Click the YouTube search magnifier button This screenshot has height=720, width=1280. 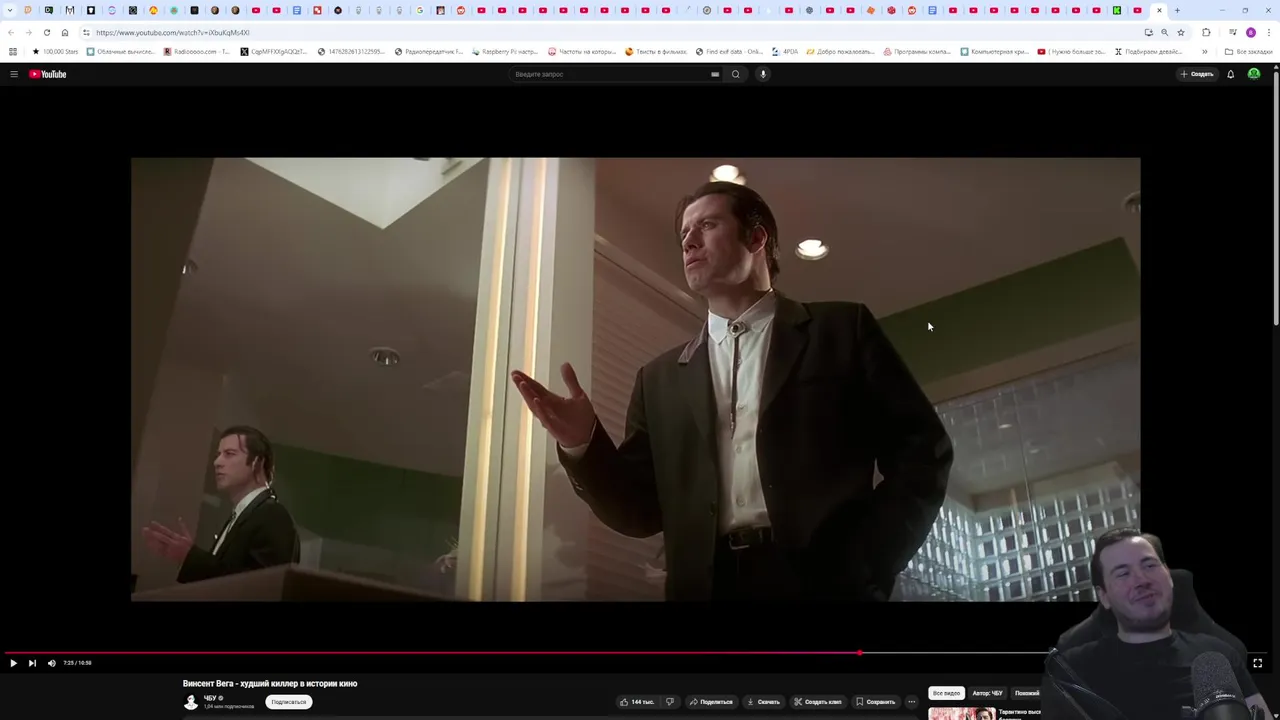(736, 74)
